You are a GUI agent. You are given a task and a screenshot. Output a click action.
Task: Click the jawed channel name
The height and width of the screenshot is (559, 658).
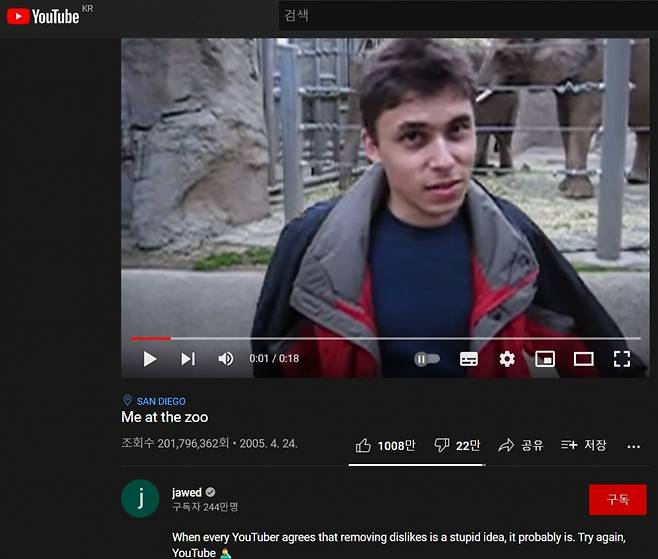click(187, 492)
